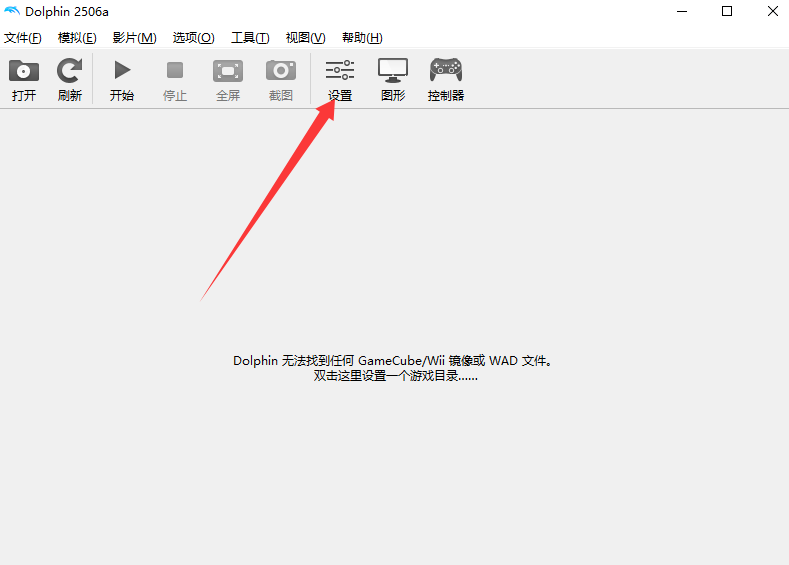Open the 文件(F) menu
789x565 pixels.
click(23, 38)
